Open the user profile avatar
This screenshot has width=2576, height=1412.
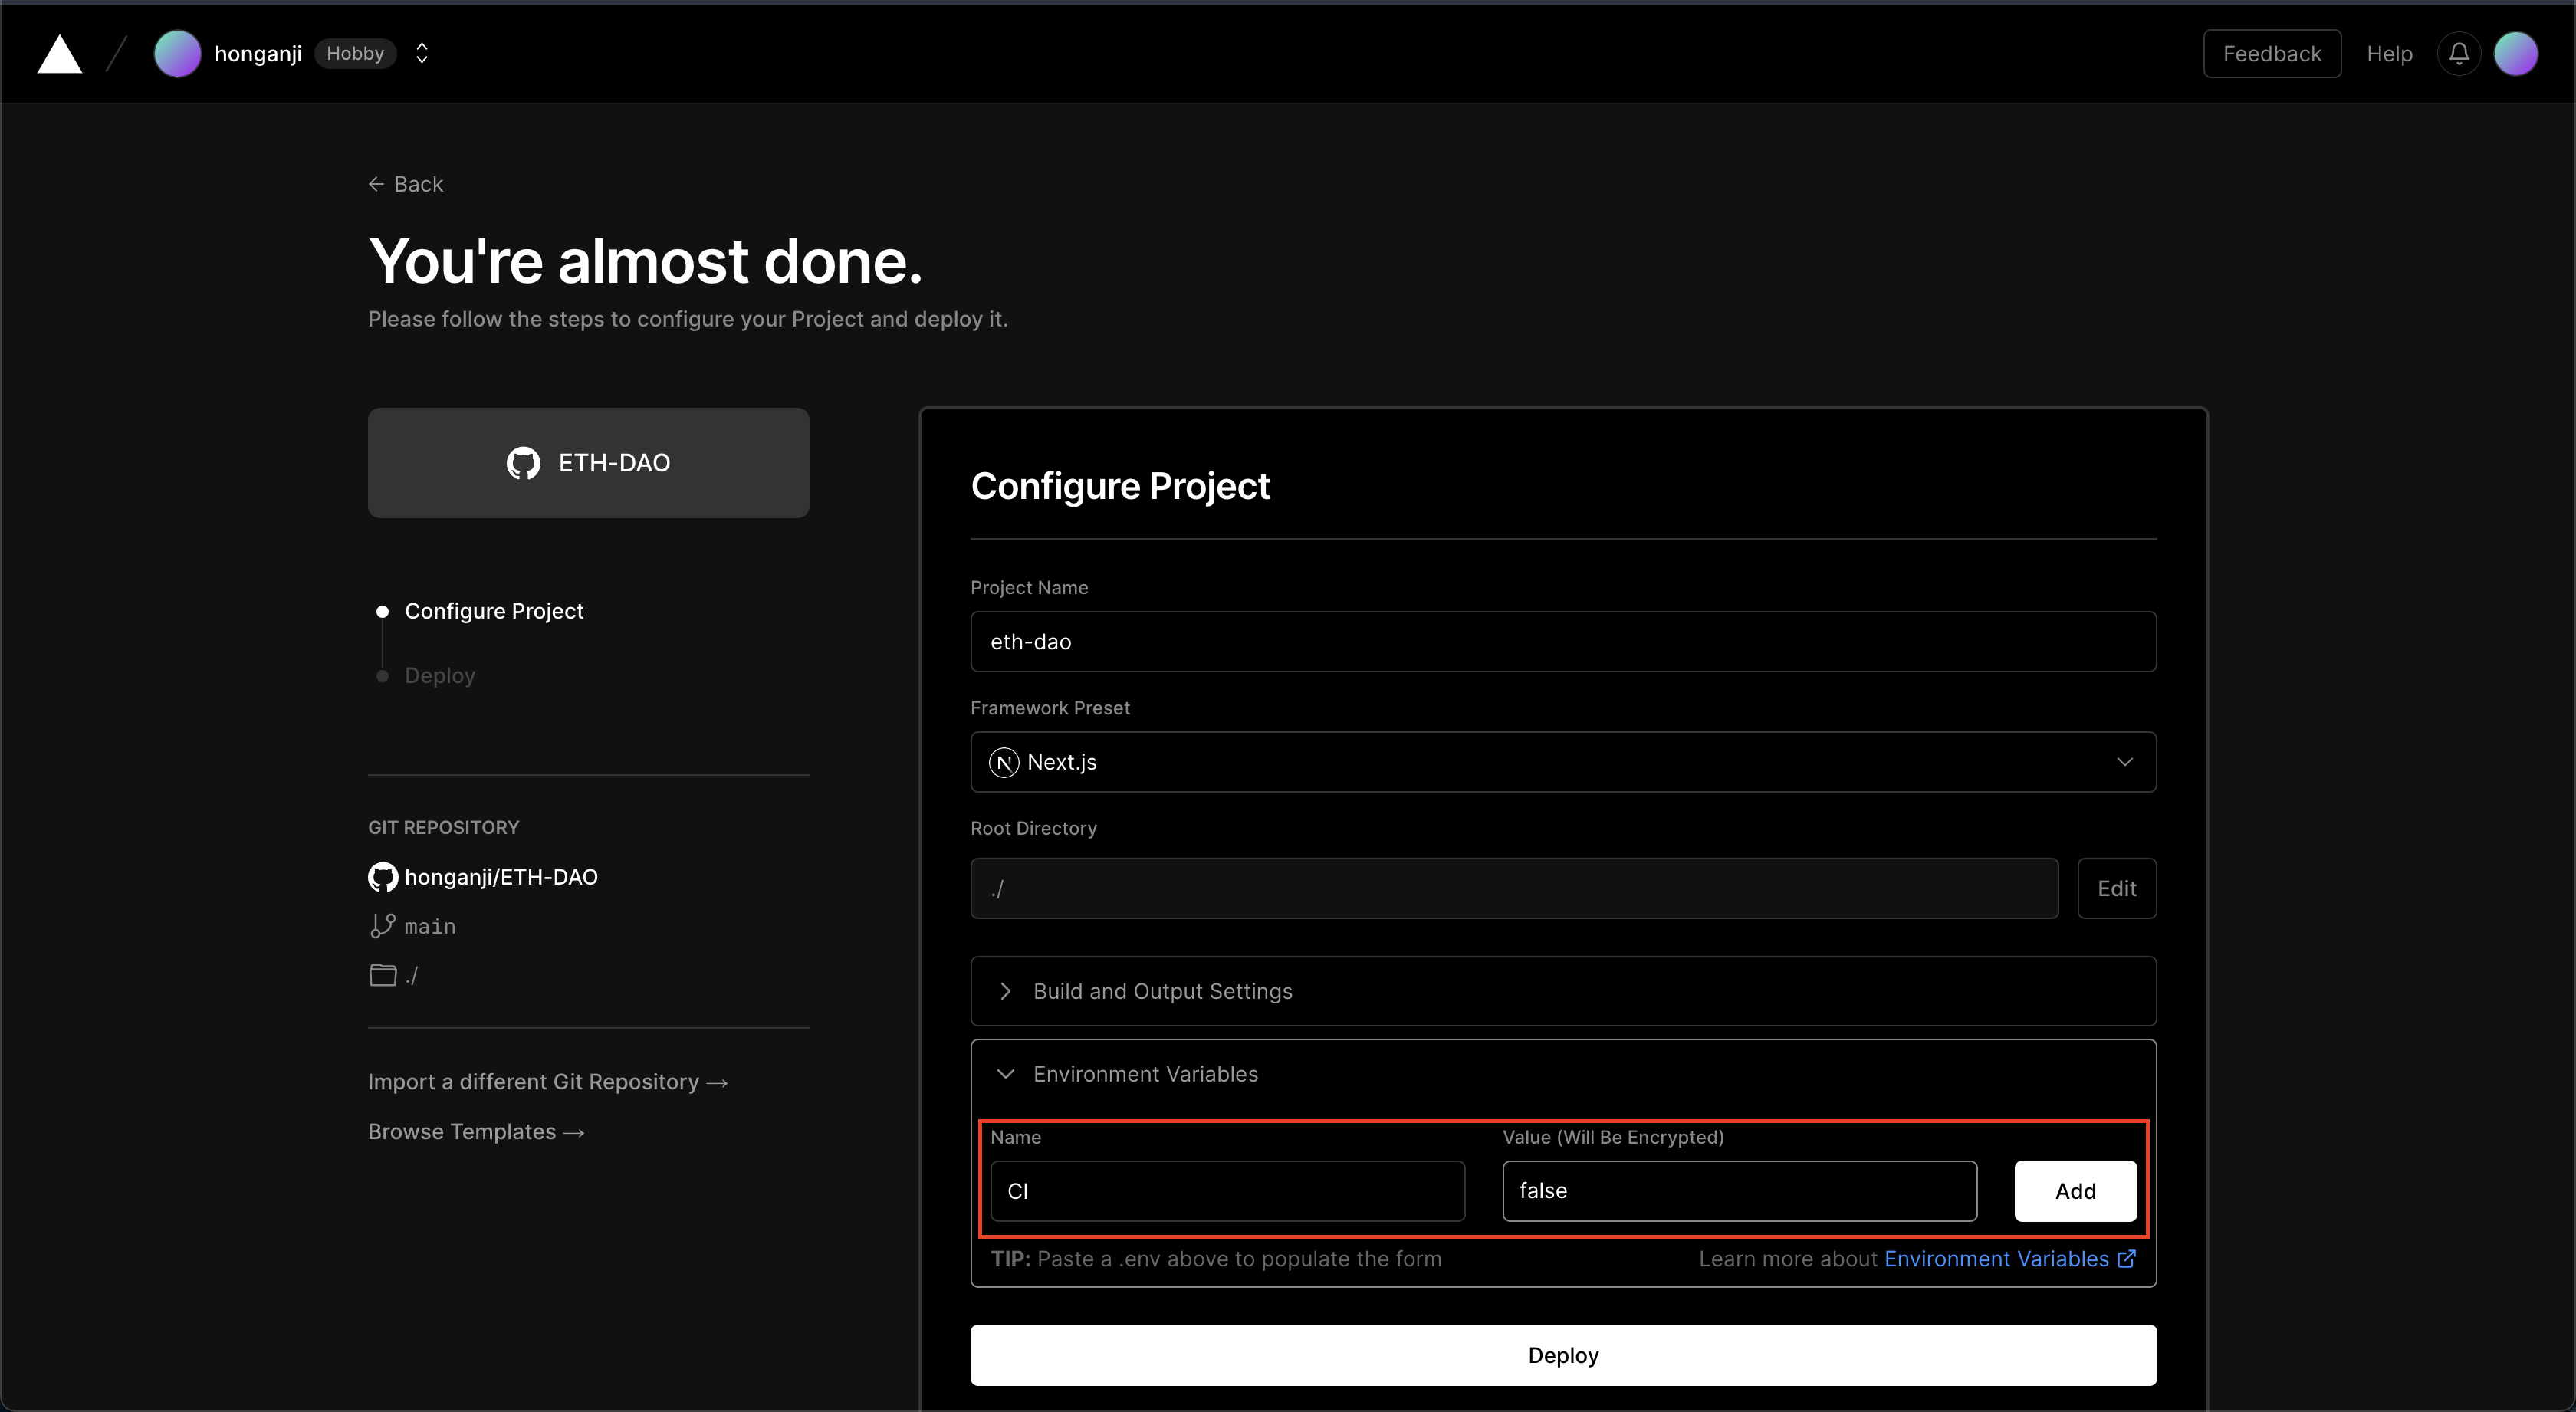click(x=2515, y=54)
